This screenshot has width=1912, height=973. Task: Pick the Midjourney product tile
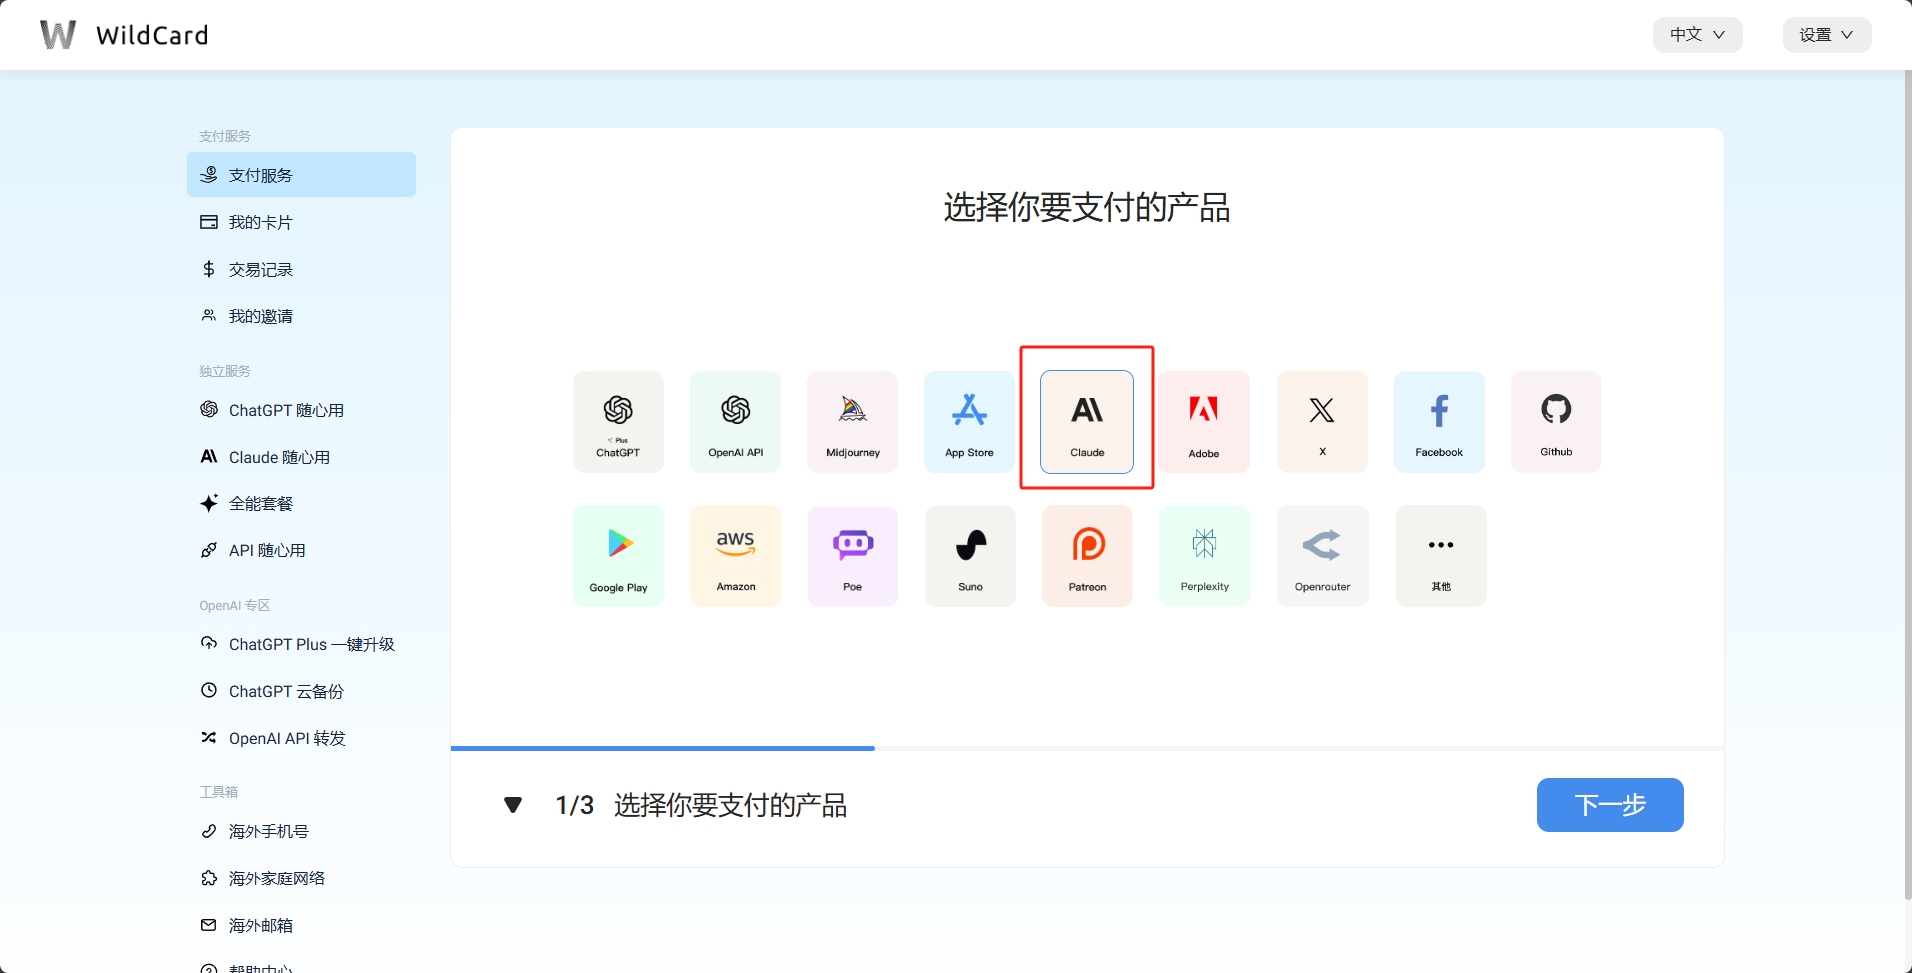tap(852, 422)
